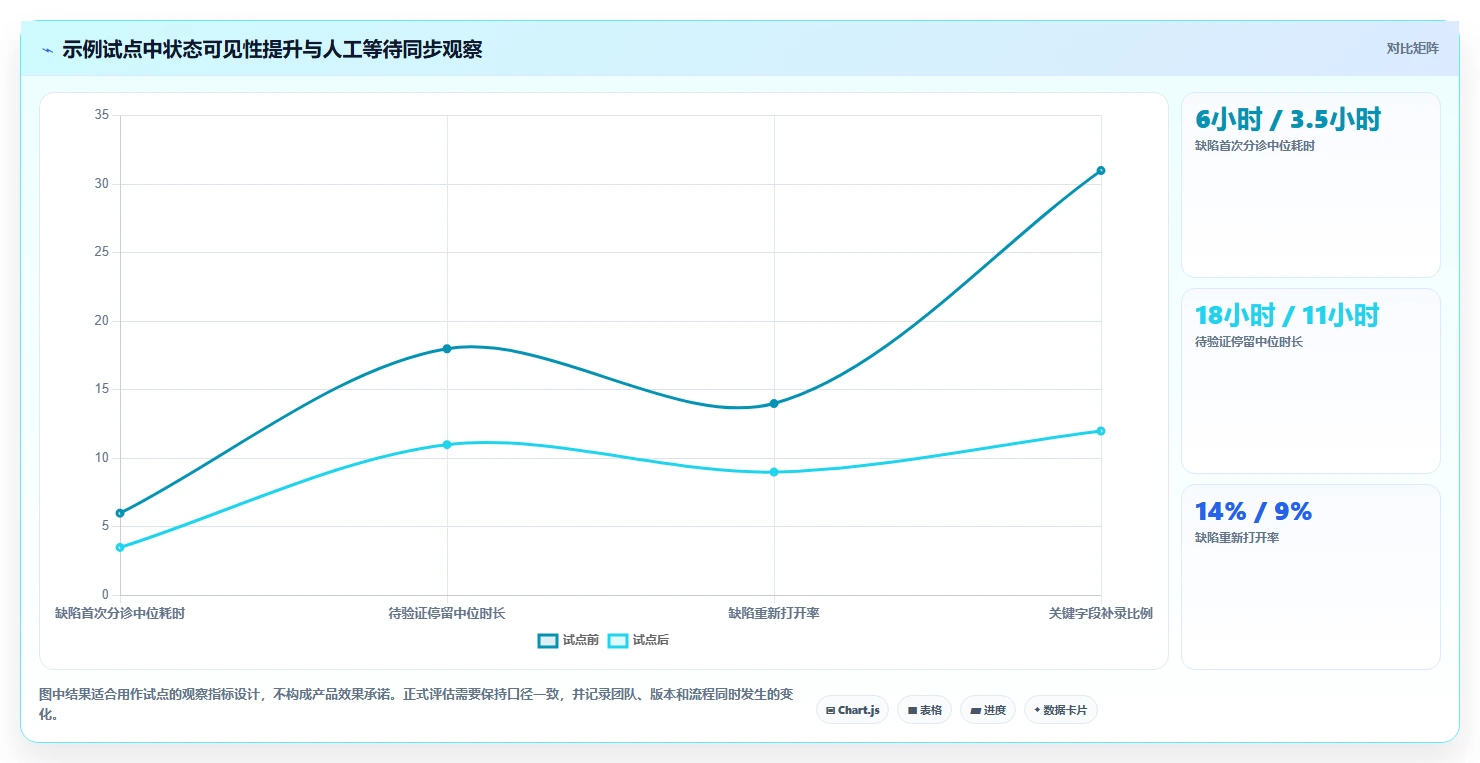The width and height of the screenshot is (1480, 763).
Task: Click the '对比矩阵' label in the header
Action: [1413, 48]
